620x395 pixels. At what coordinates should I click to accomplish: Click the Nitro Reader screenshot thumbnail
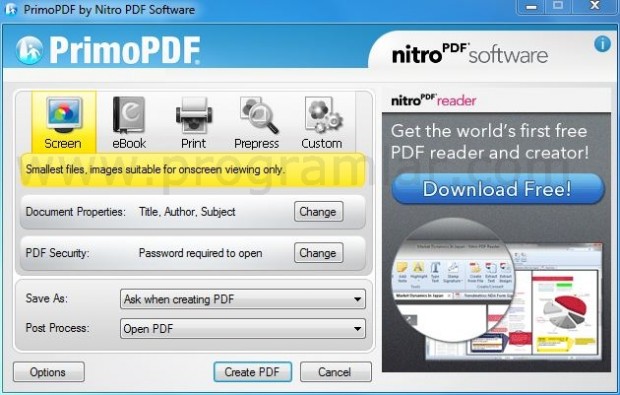(498, 289)
